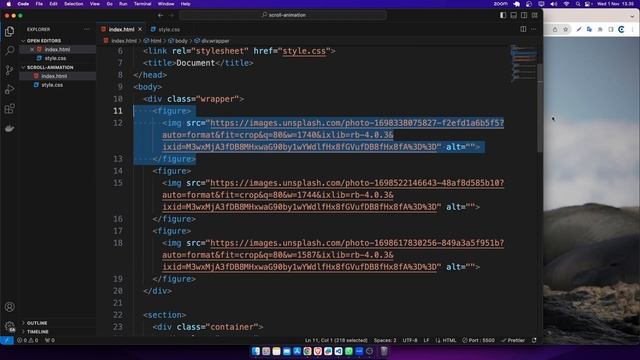This screenshot has height=360, width=640.
Task: Click the Split Editor Right icon
Action: [x=523, y=29]
